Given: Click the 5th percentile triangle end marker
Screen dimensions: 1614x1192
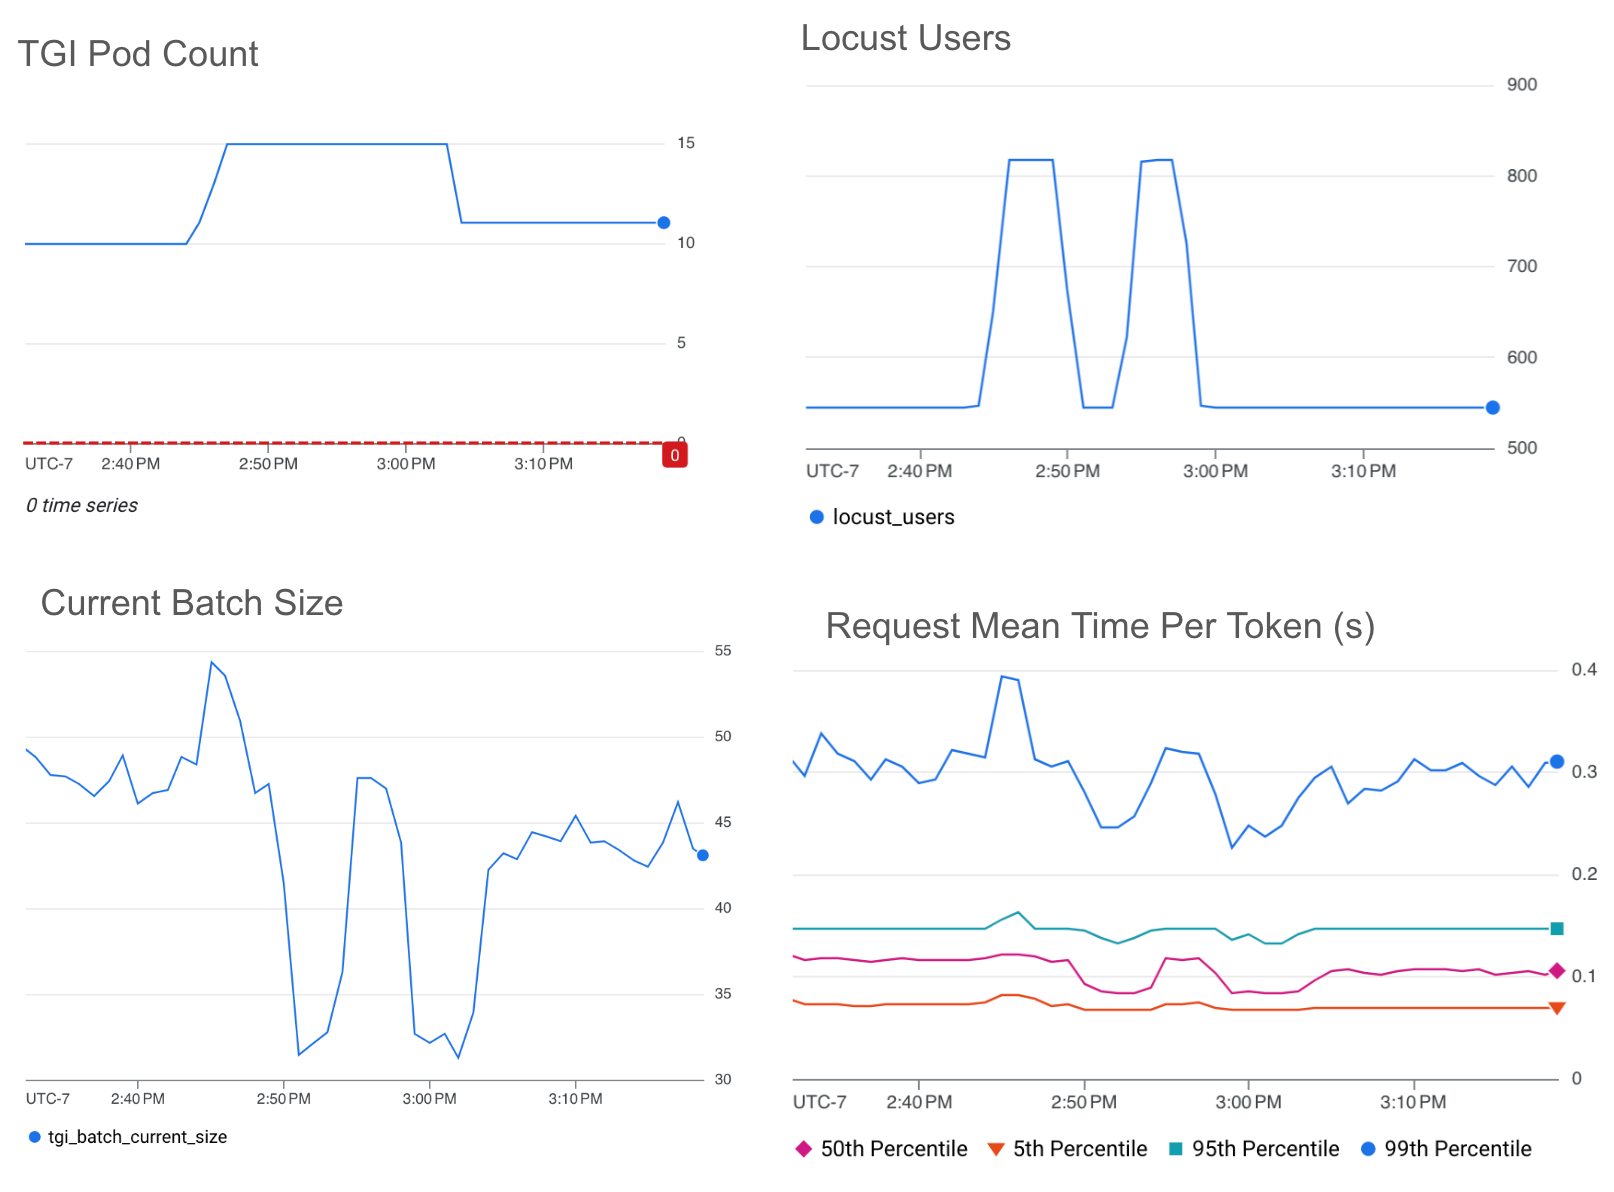Looking at the screenshot, I should pos(1557,1008).
